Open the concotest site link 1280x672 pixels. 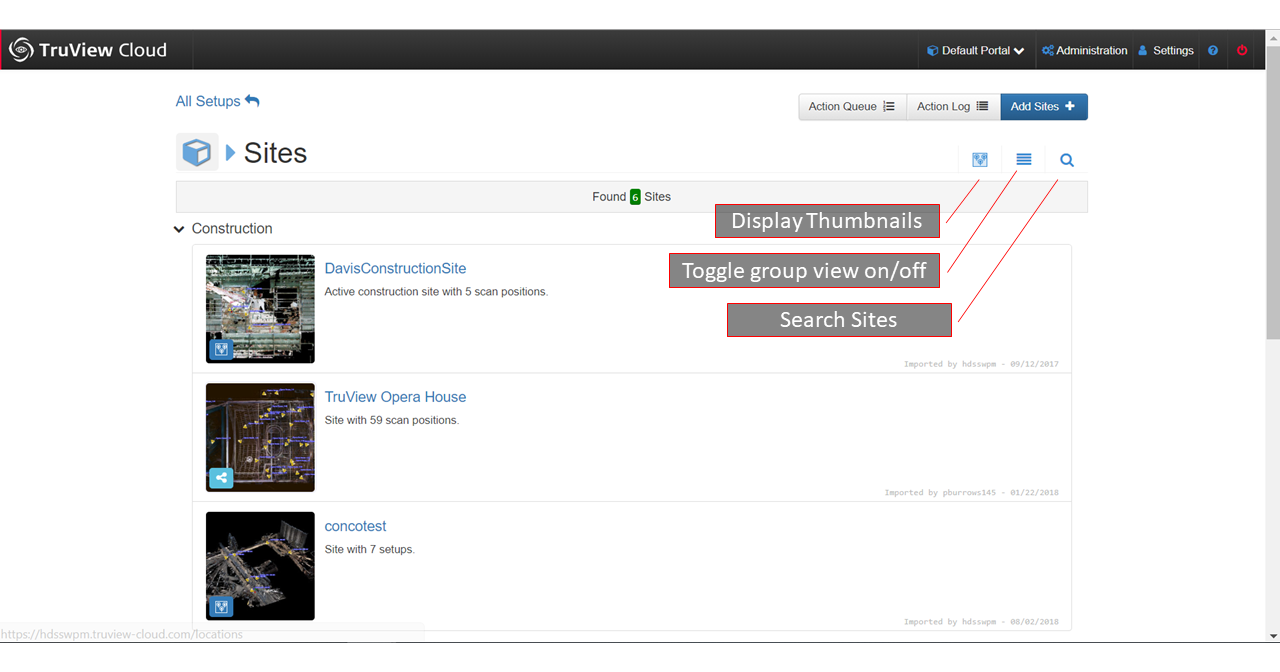pos(355,526)
